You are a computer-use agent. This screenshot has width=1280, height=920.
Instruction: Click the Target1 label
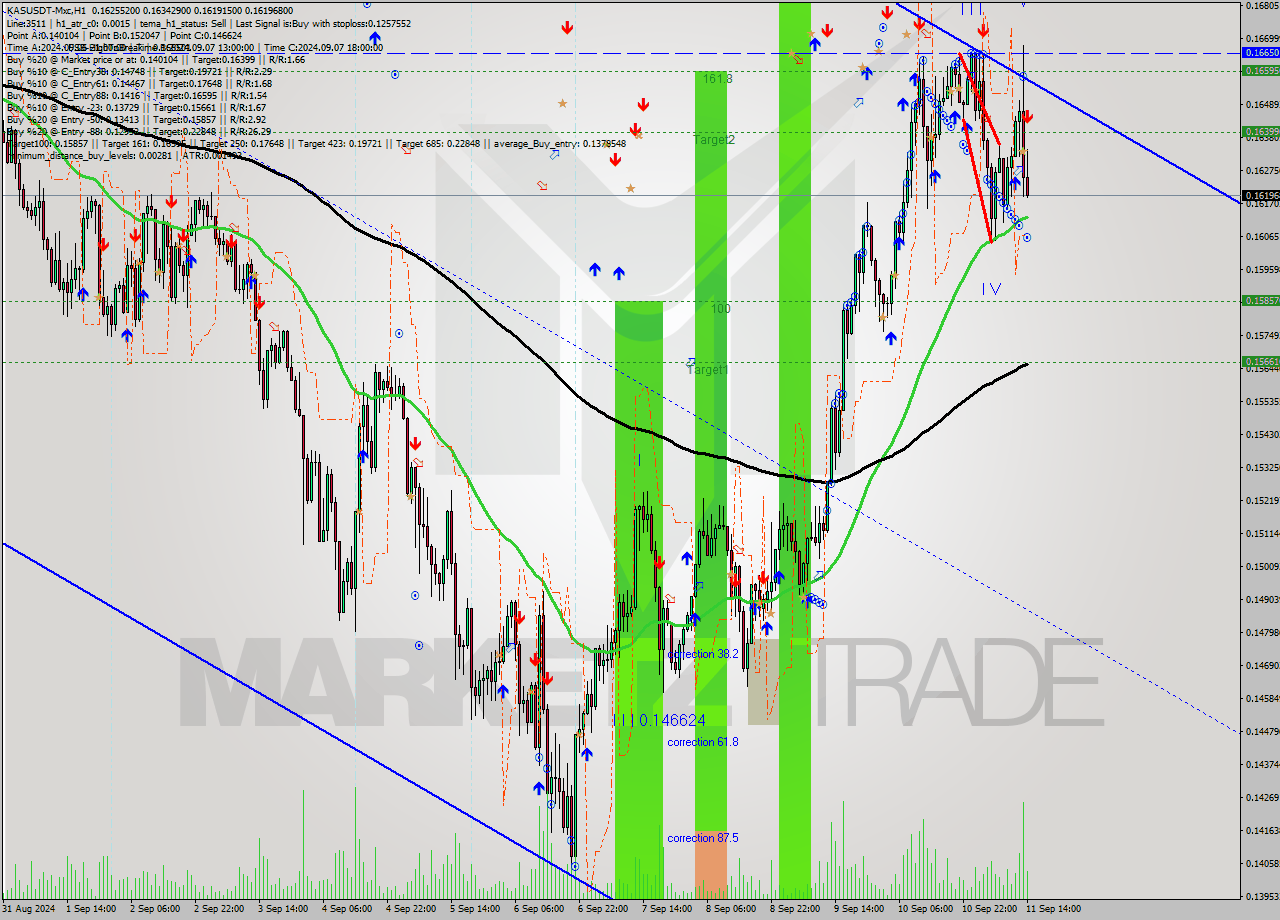pyautogui.click(x=707, y=370)
